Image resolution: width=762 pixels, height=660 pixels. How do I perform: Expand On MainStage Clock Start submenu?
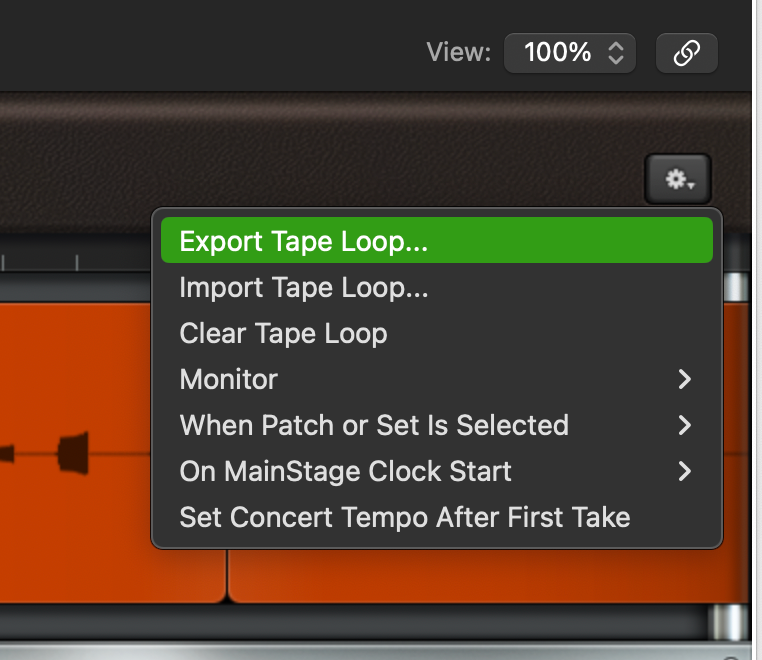(436, 471)
